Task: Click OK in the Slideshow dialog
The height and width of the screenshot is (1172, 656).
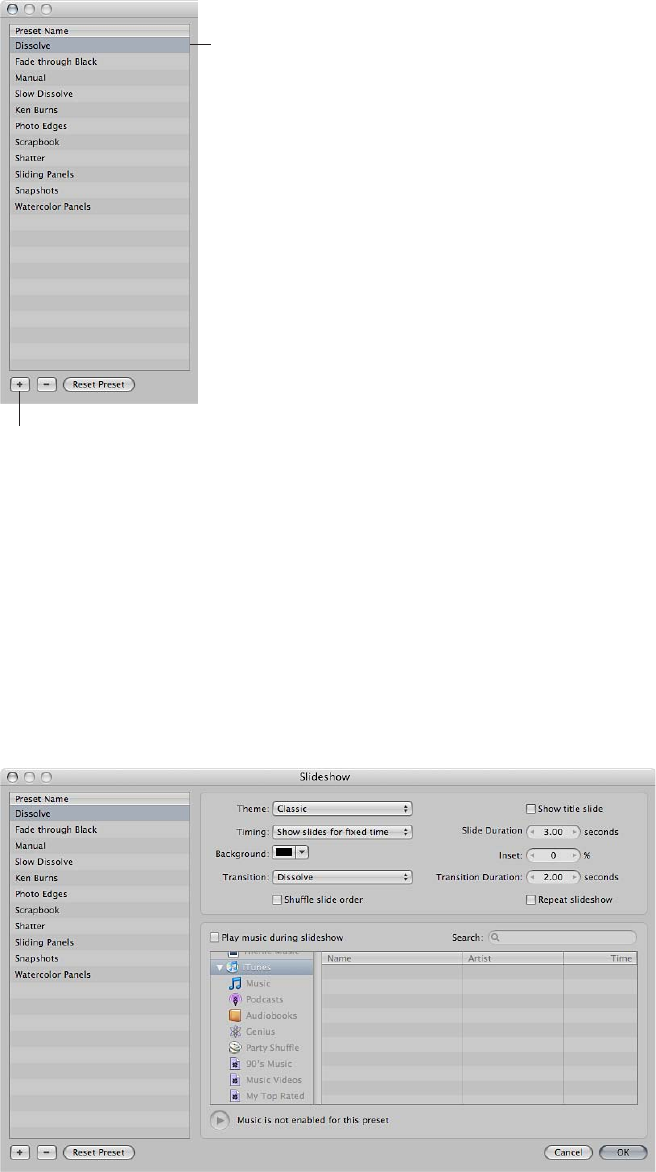Action: [622, 1152]
